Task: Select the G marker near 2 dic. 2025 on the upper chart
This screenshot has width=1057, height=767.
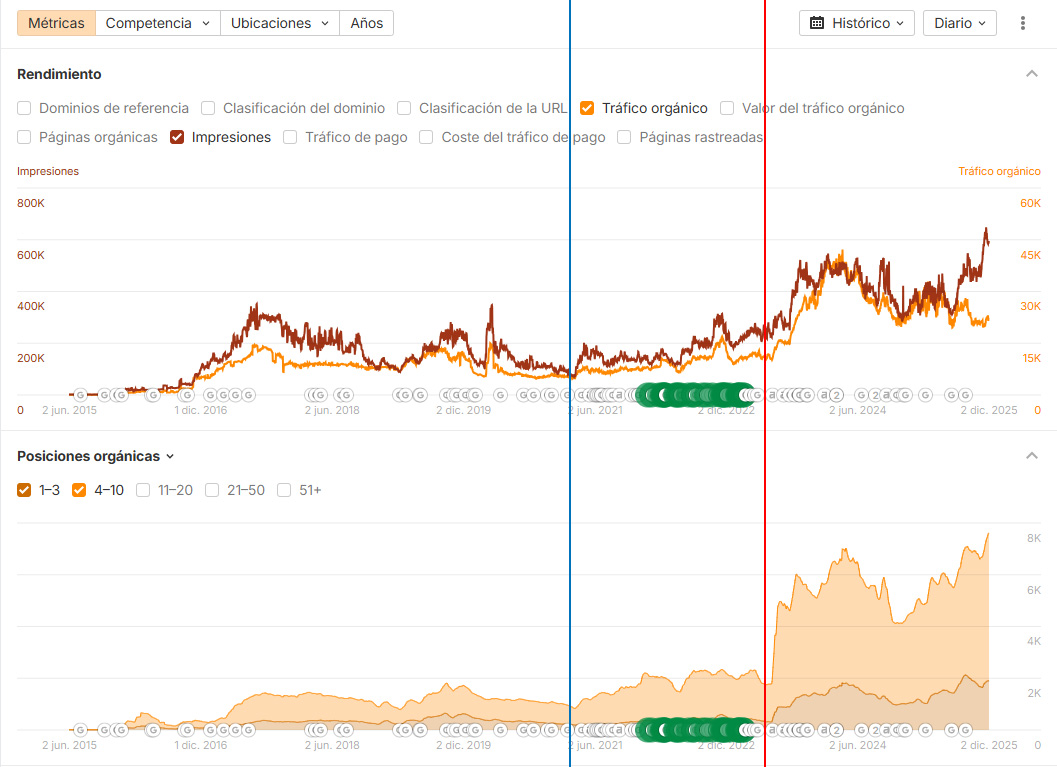Action: click(x=965, y=395)
